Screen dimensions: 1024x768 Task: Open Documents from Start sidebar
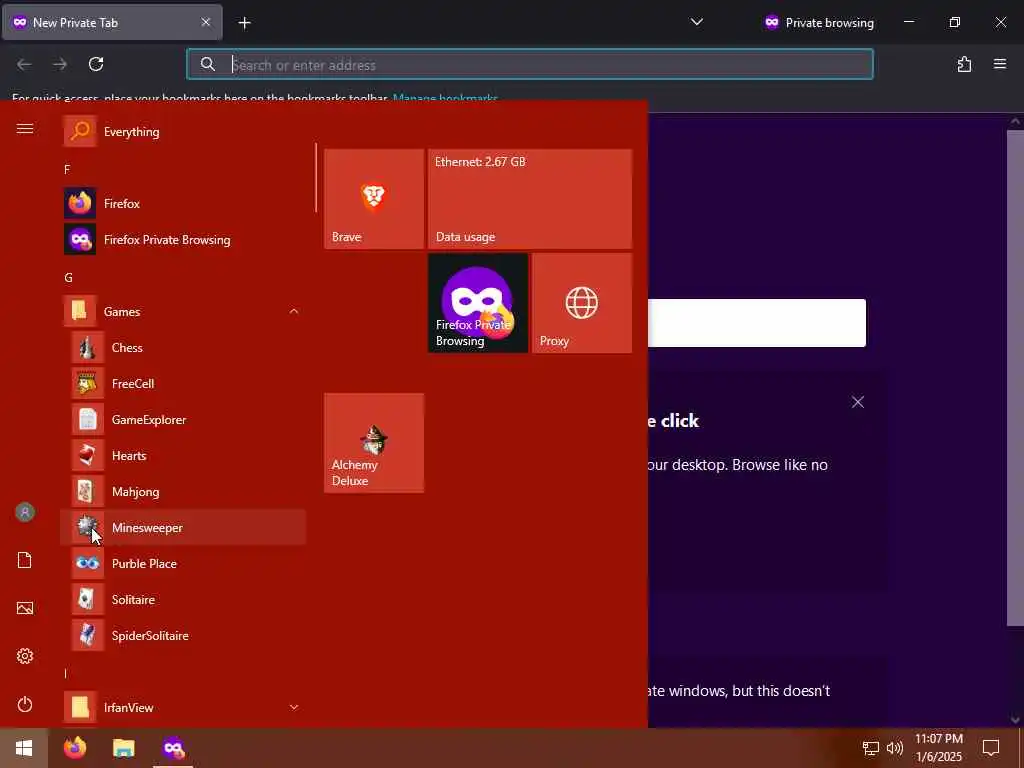(25, 560)
